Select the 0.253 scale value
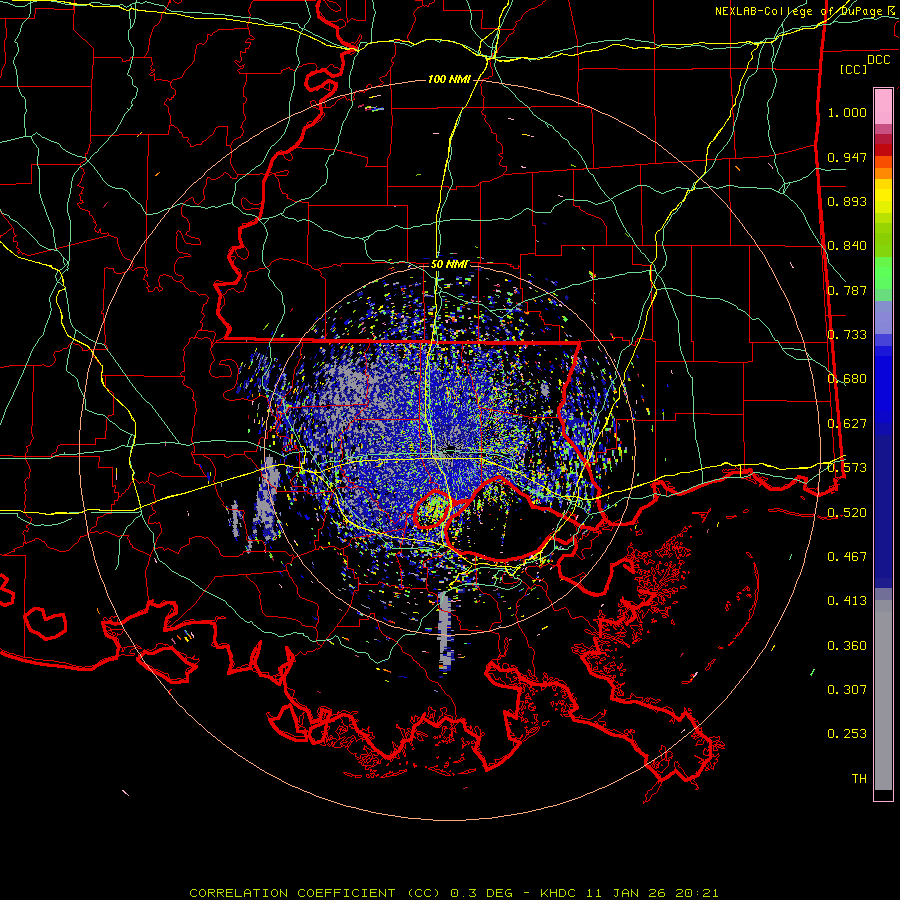 click(847, 734)
